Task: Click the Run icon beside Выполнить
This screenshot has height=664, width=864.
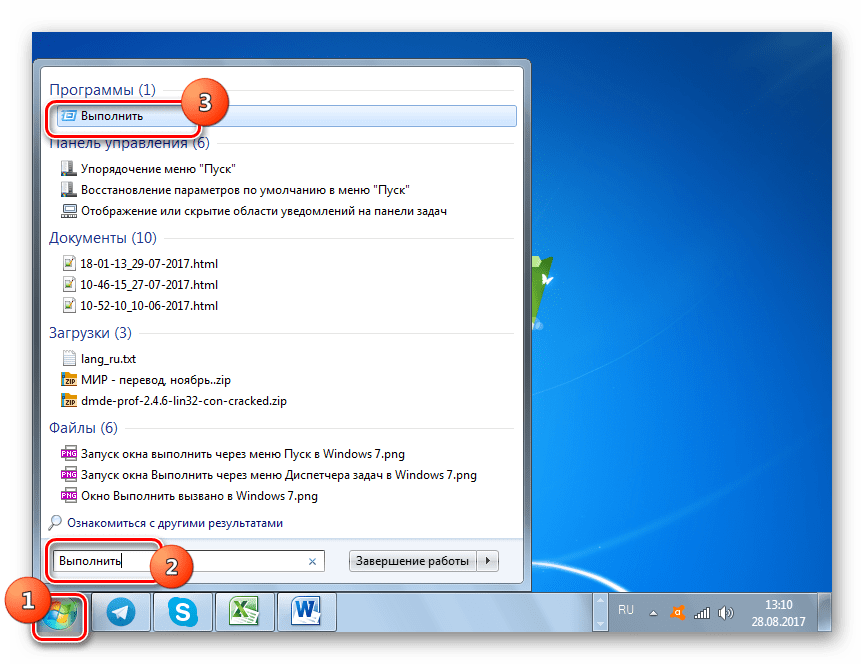Action: (x=68, y=116)
